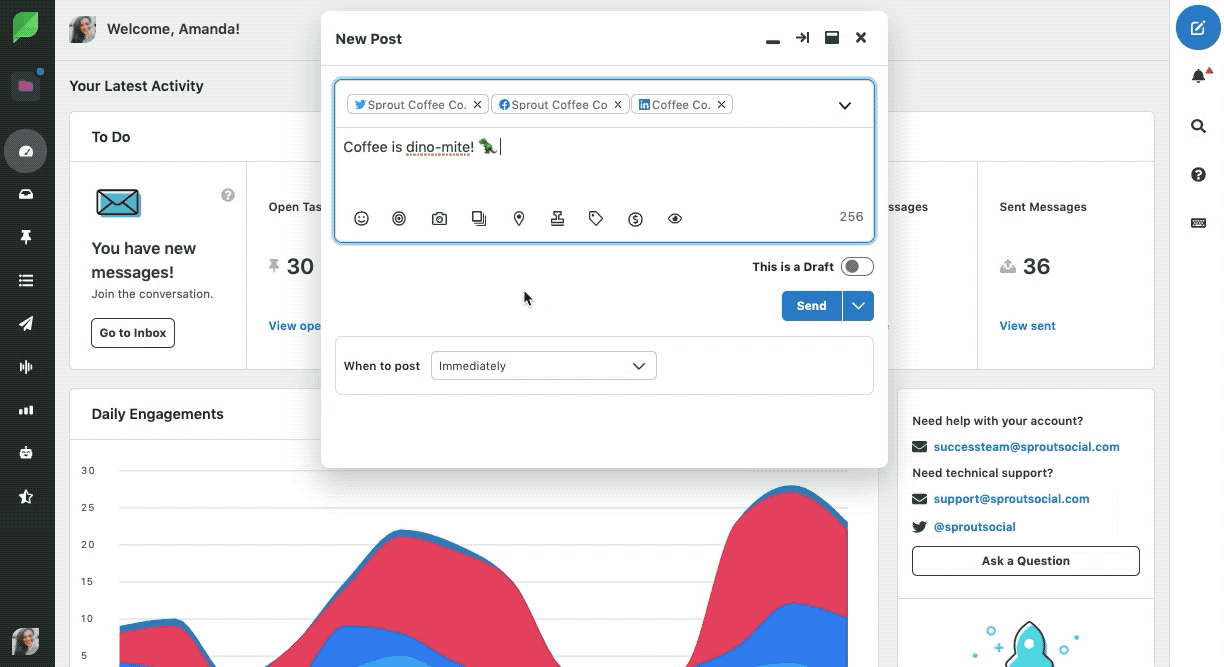Click the Ask a Question button
Image resolution: width=1224 pixels, height=667 pixels.
1025,561
